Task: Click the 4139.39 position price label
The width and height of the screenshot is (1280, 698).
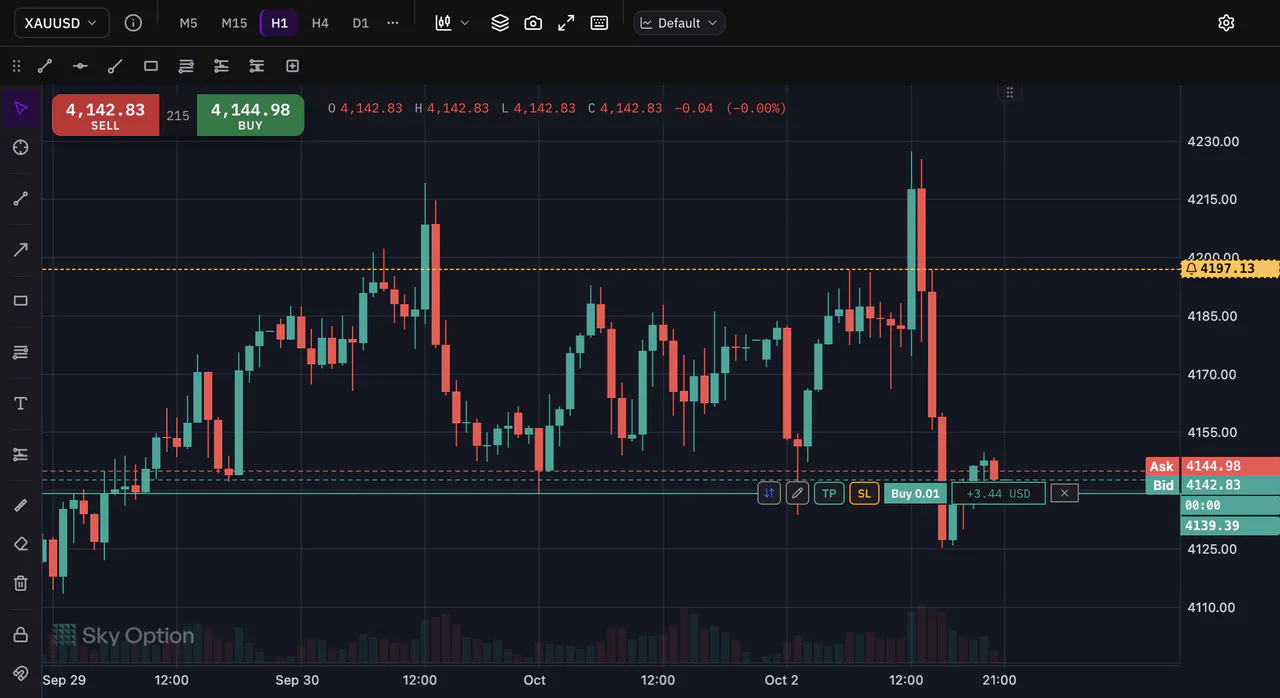Action: pos(1230,525)
